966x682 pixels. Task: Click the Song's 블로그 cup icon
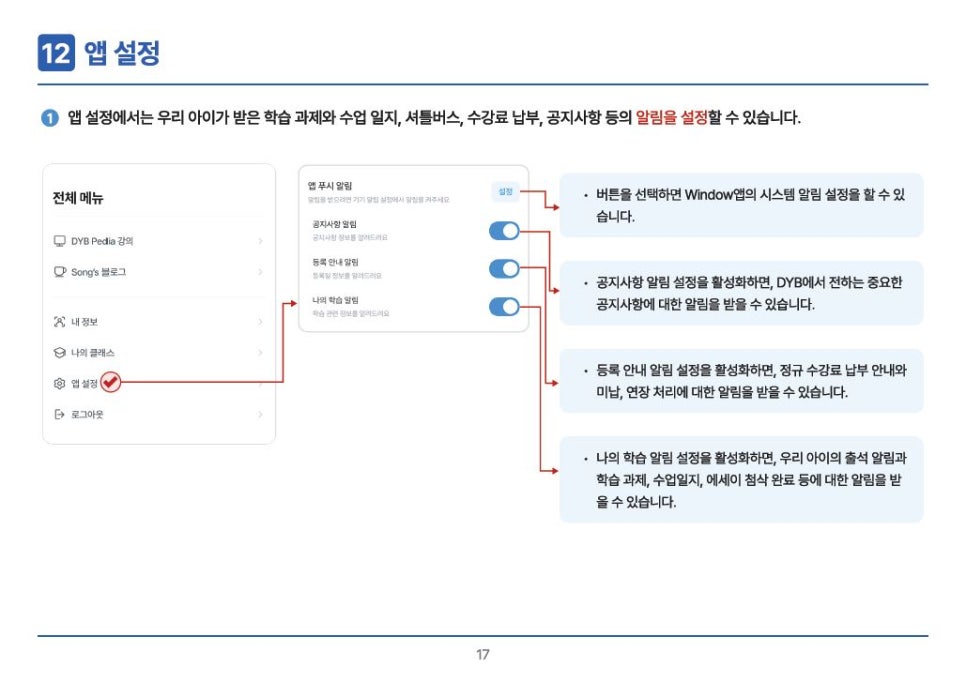[x=59, y=271]
